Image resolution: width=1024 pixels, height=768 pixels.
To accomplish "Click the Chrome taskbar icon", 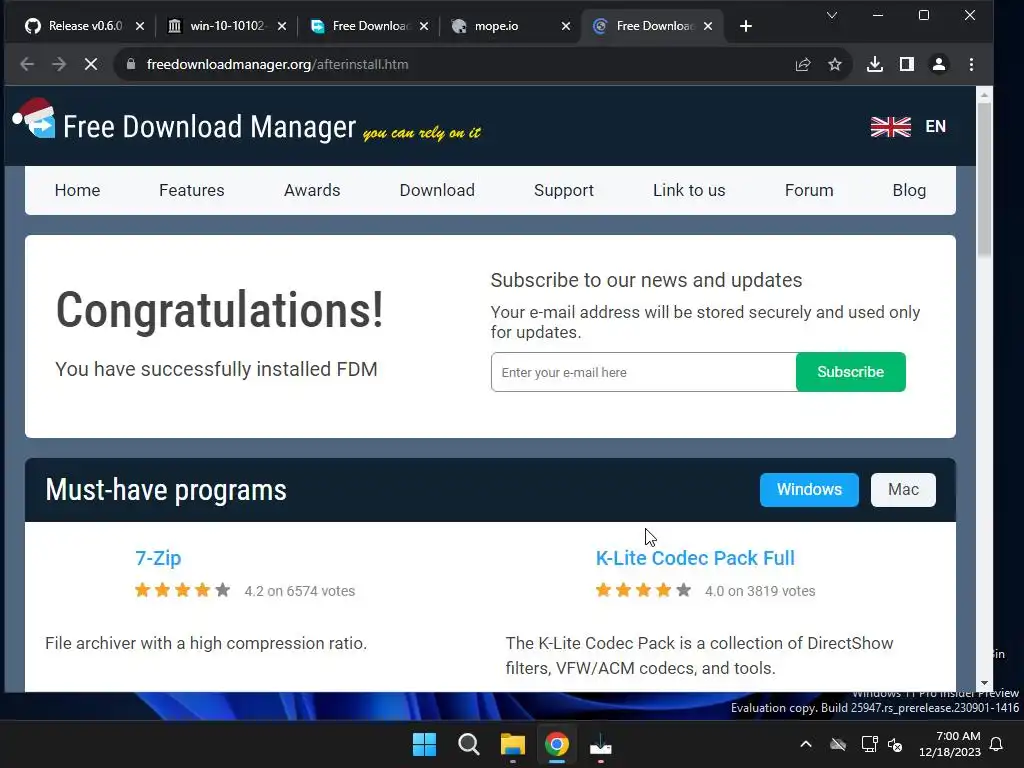I will 556,744.
